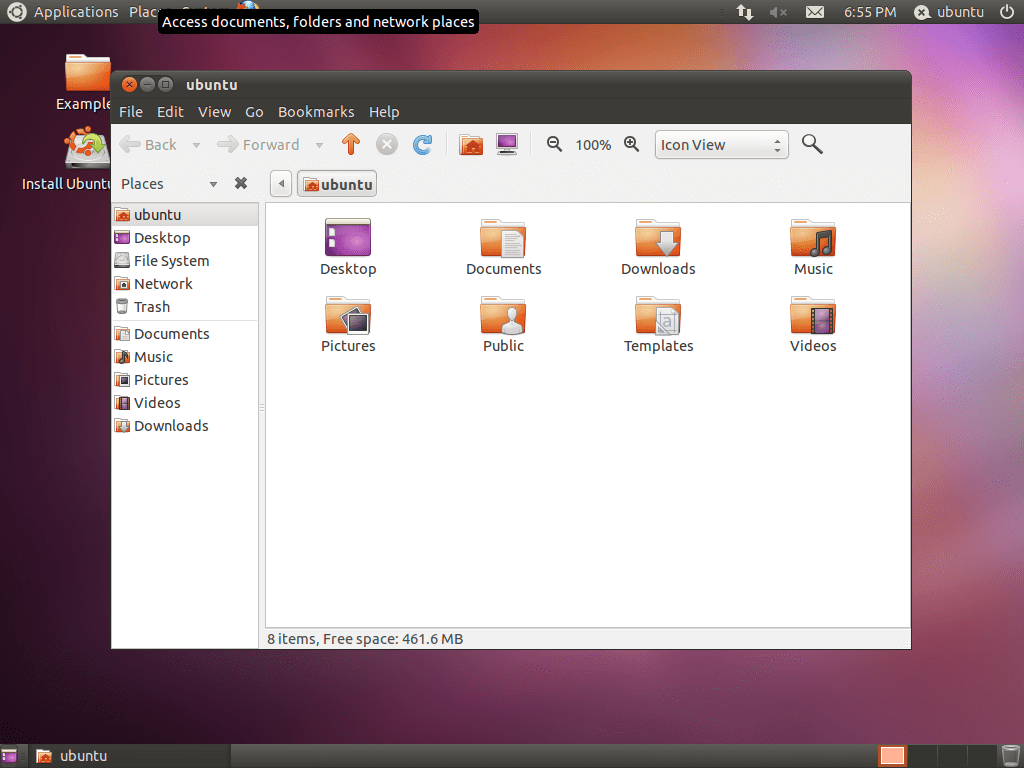Viewport: 1024px width, 768px height.
Task: Click the 100% zoom level label
Action: 593,145
